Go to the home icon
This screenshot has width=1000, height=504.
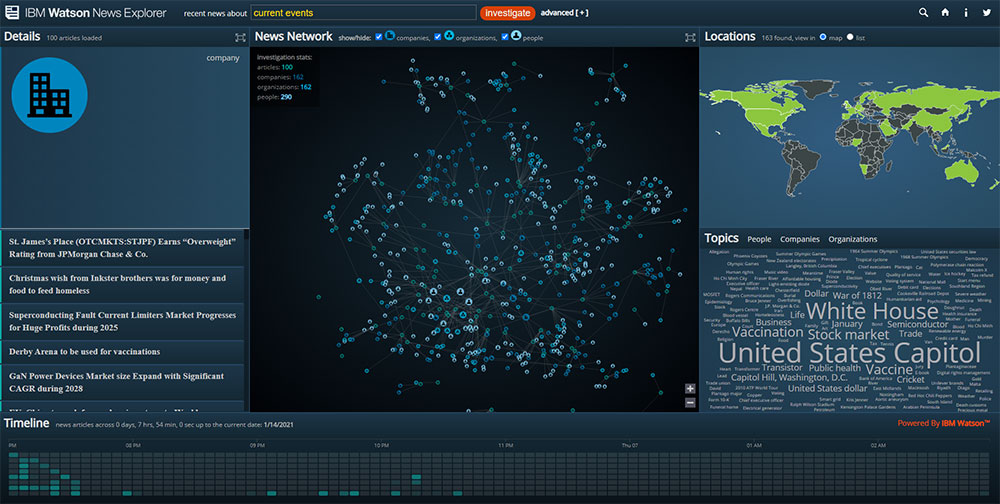945,12
